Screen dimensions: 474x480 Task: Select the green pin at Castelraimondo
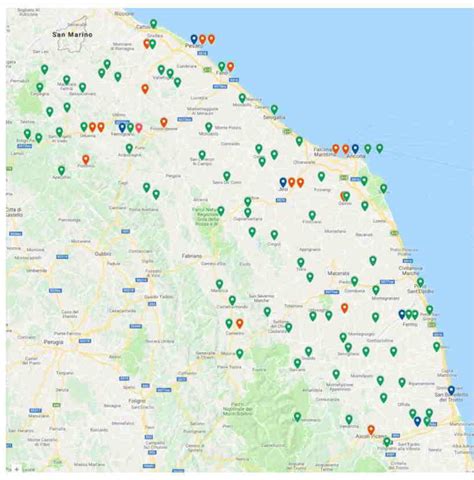pyautogui.click(x=232, y=300)
